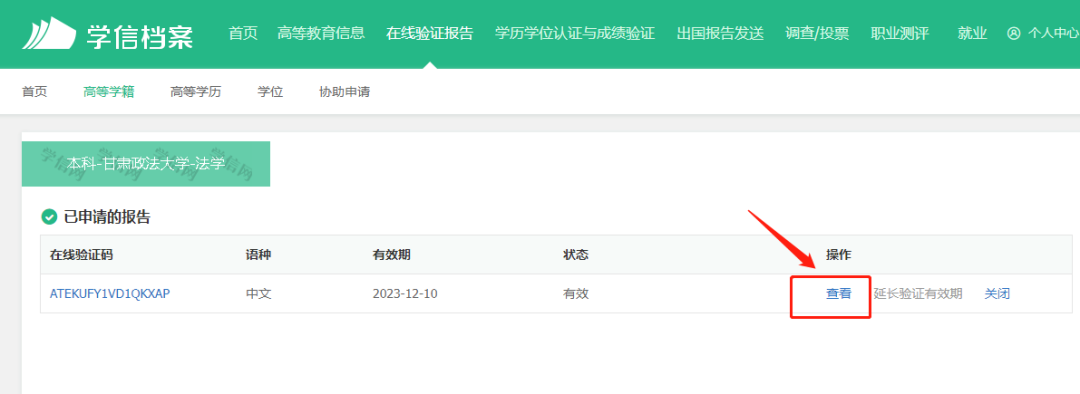The image size is (1080, 394).
Task: Open 职业测评 menu
Action: coord(900,33)
